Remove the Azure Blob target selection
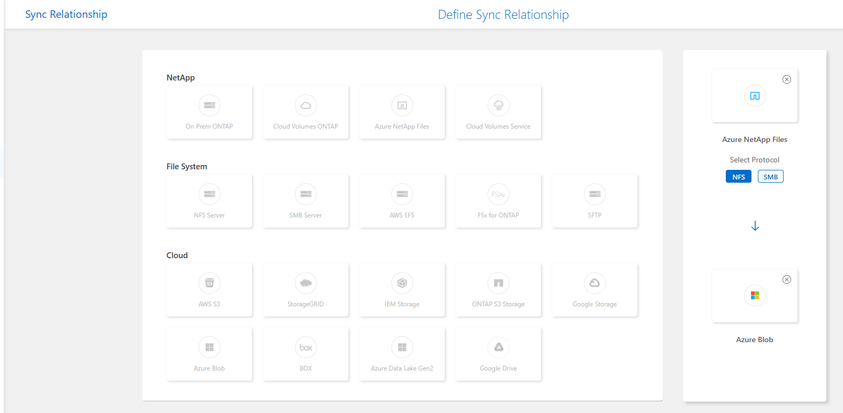This screenshot has width=843, height=413. [787, 280]
